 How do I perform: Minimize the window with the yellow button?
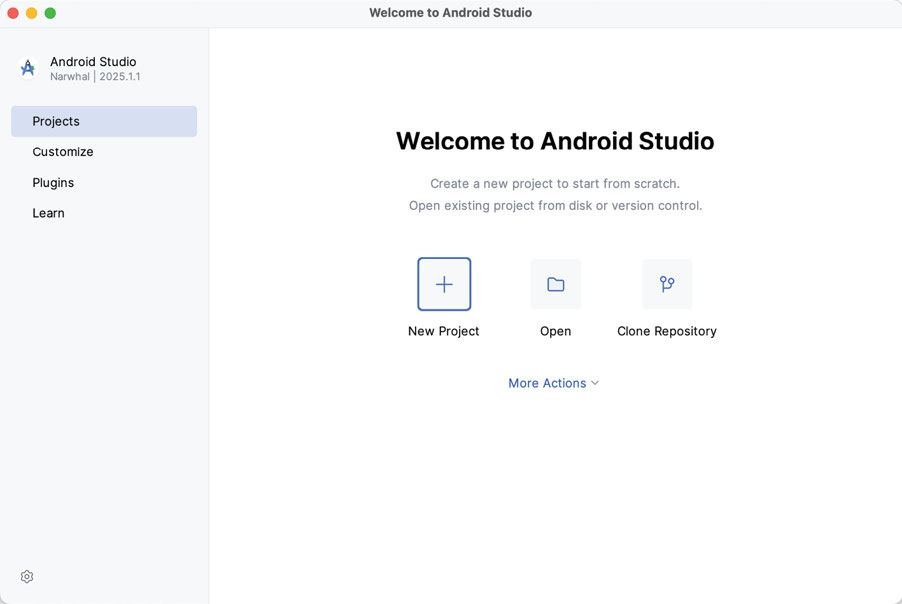tap(32, 13)
